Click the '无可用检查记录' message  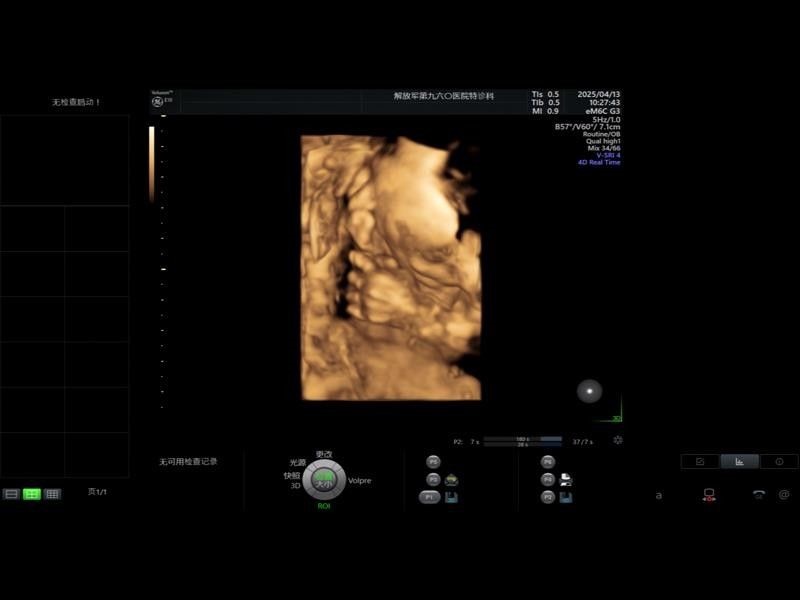click(x=188, y=462)
